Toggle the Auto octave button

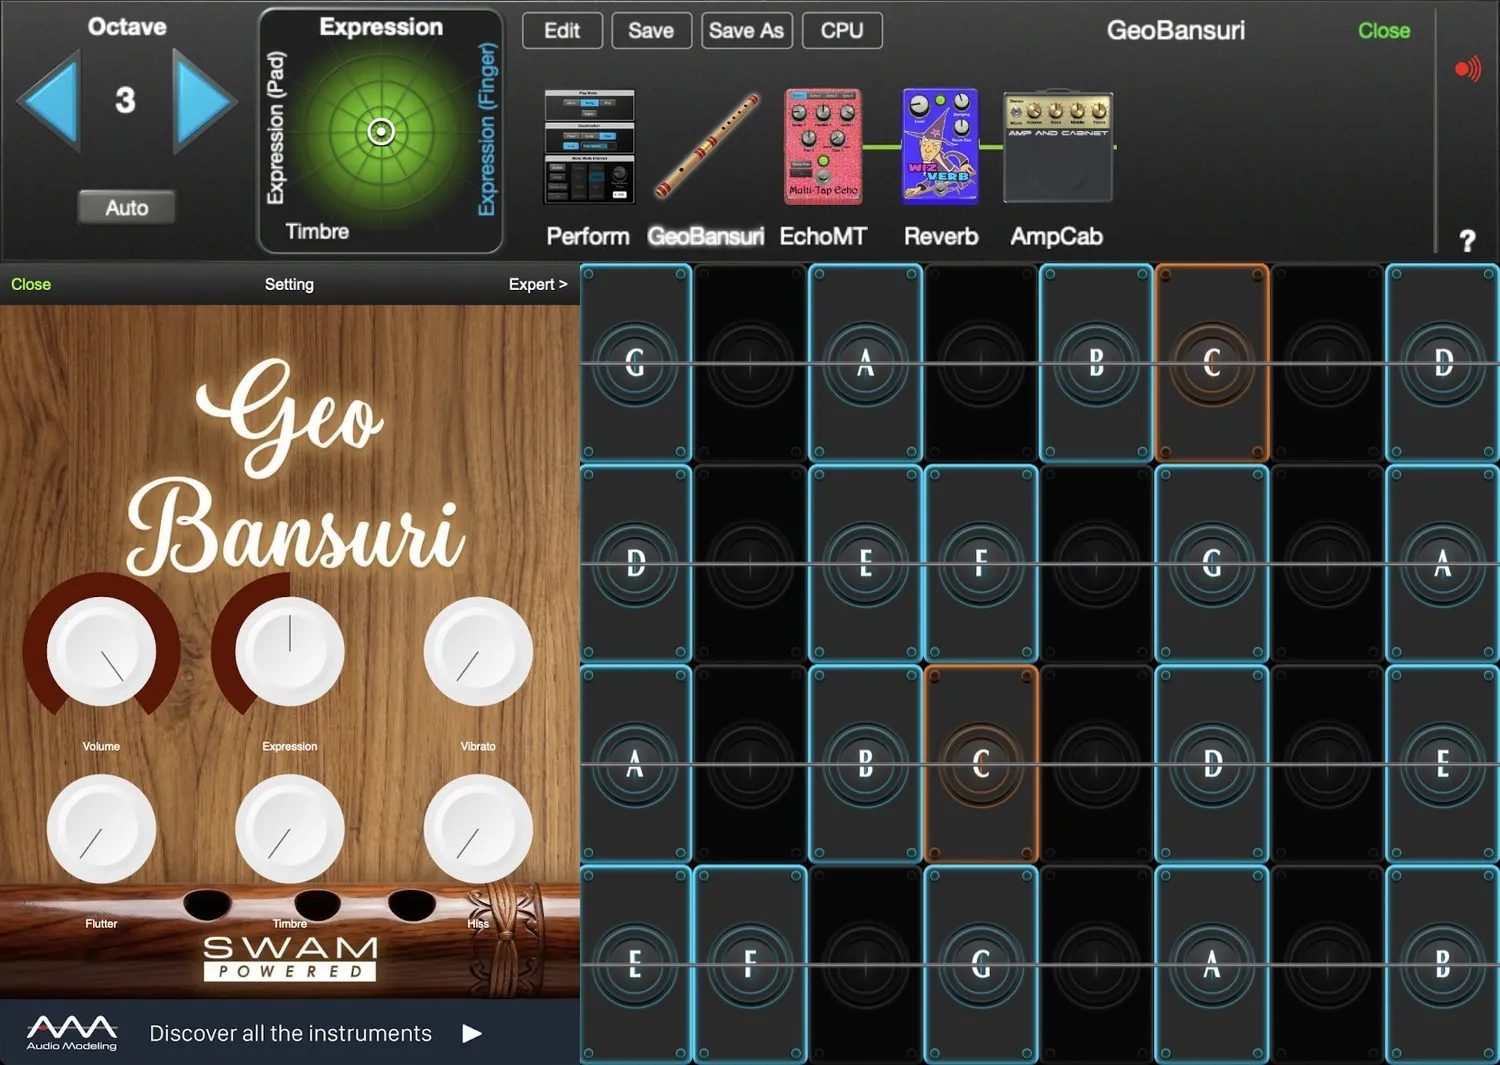(127, 207)
